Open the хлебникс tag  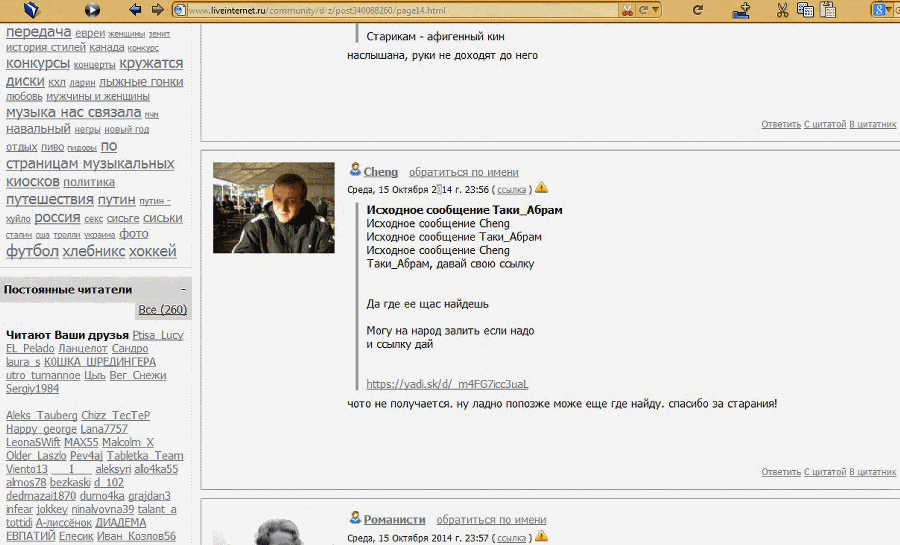(x=94, y=251)
